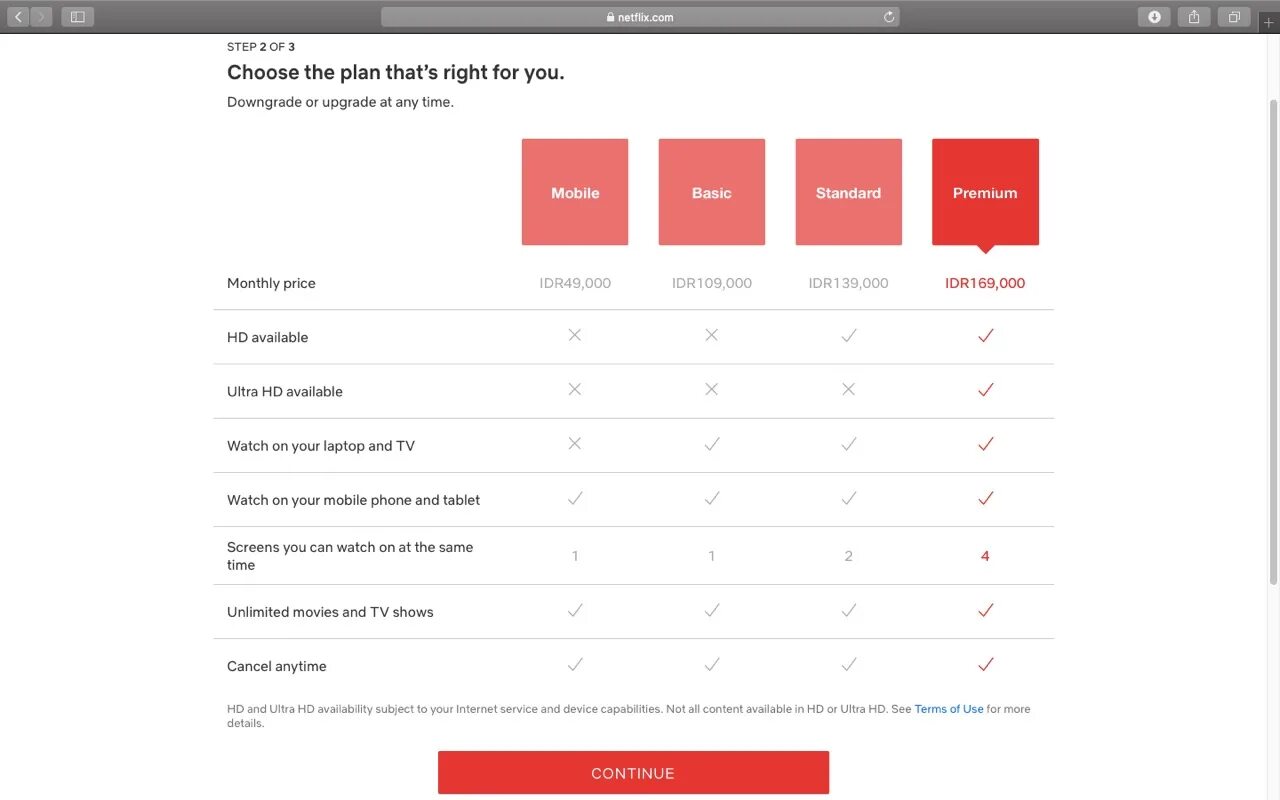Show the Safari sidebar

tap(77, 17)
